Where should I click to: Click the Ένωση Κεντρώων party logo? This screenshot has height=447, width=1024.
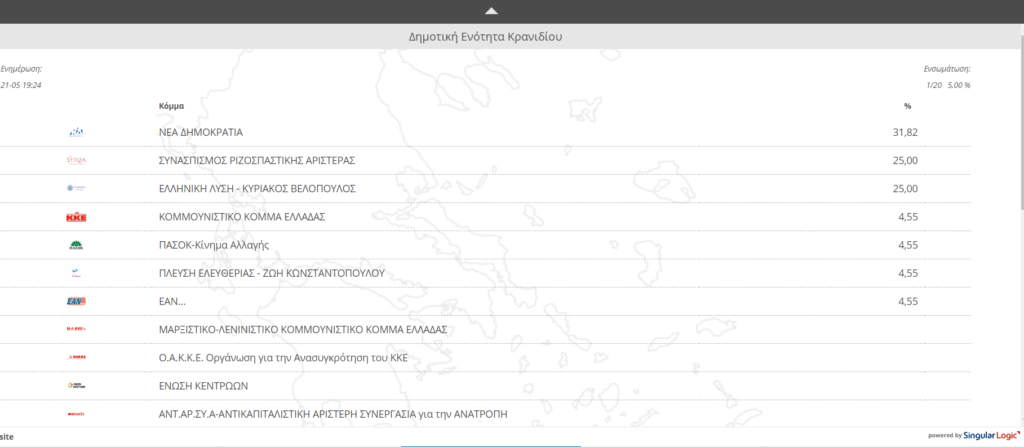point(76,386)
